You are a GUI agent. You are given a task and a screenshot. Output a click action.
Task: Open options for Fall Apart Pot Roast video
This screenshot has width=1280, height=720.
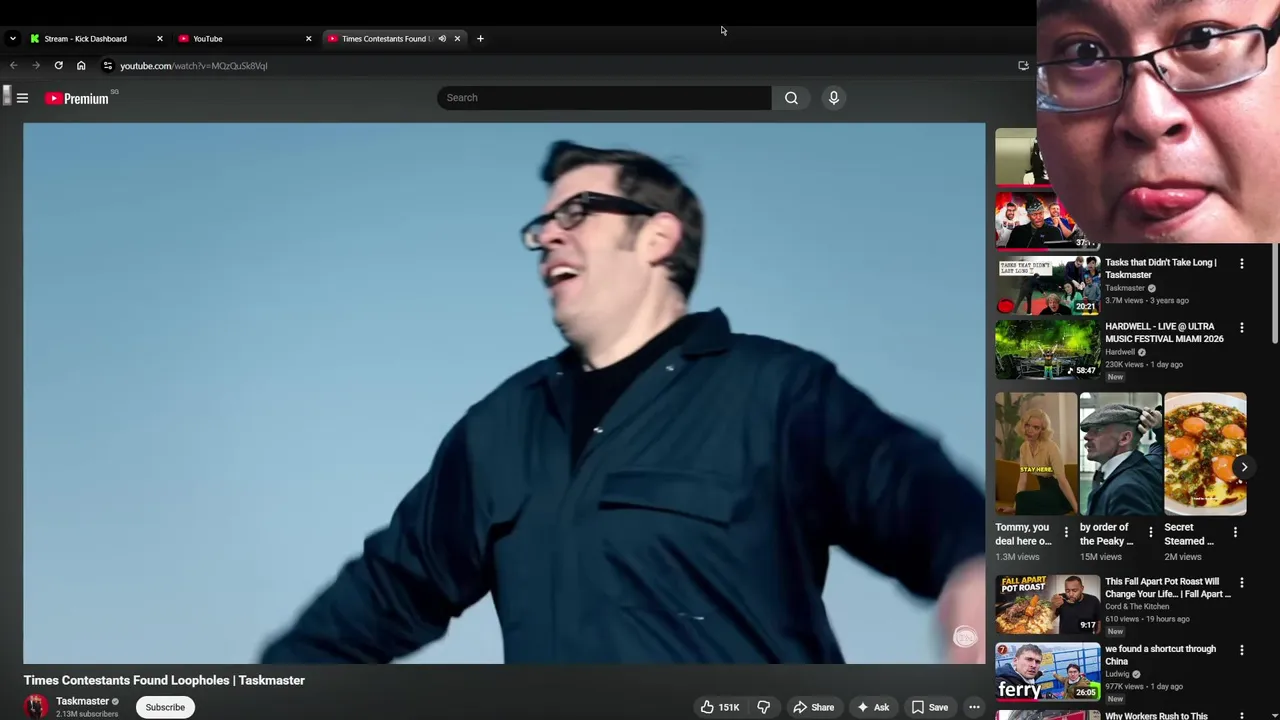pos(1242,583)
